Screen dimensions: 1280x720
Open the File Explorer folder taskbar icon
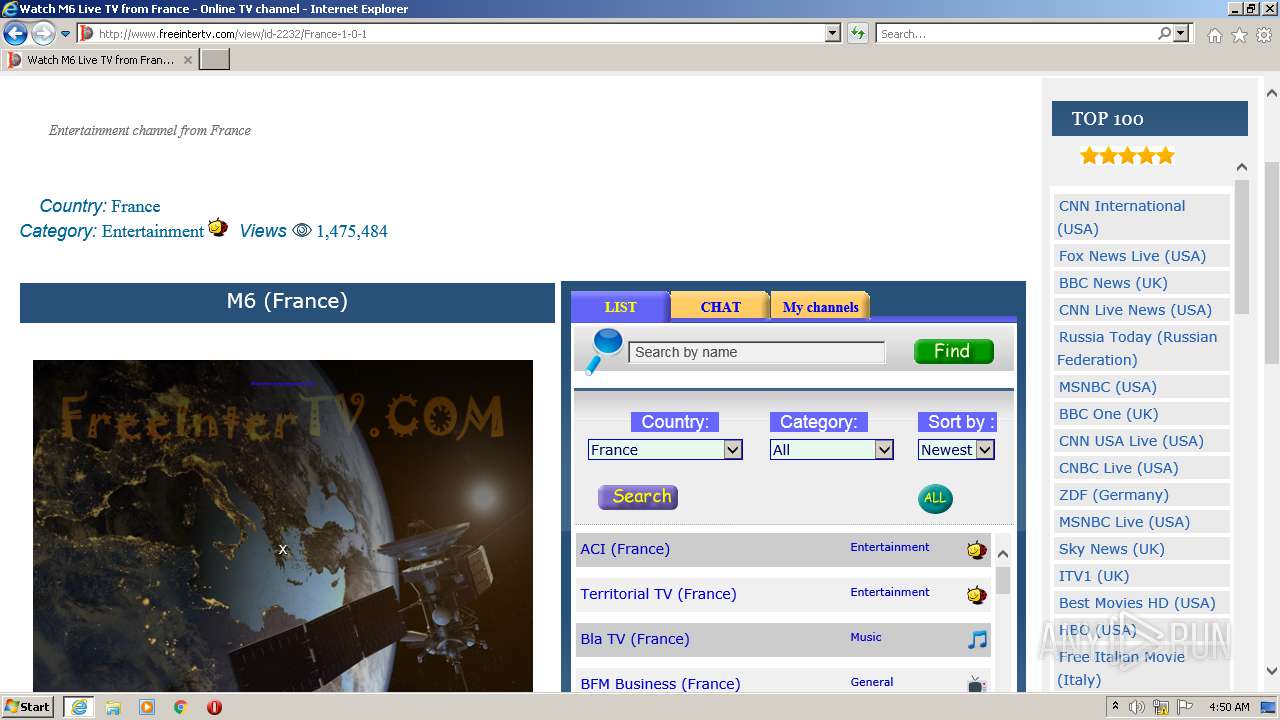[x=113, y=707]
